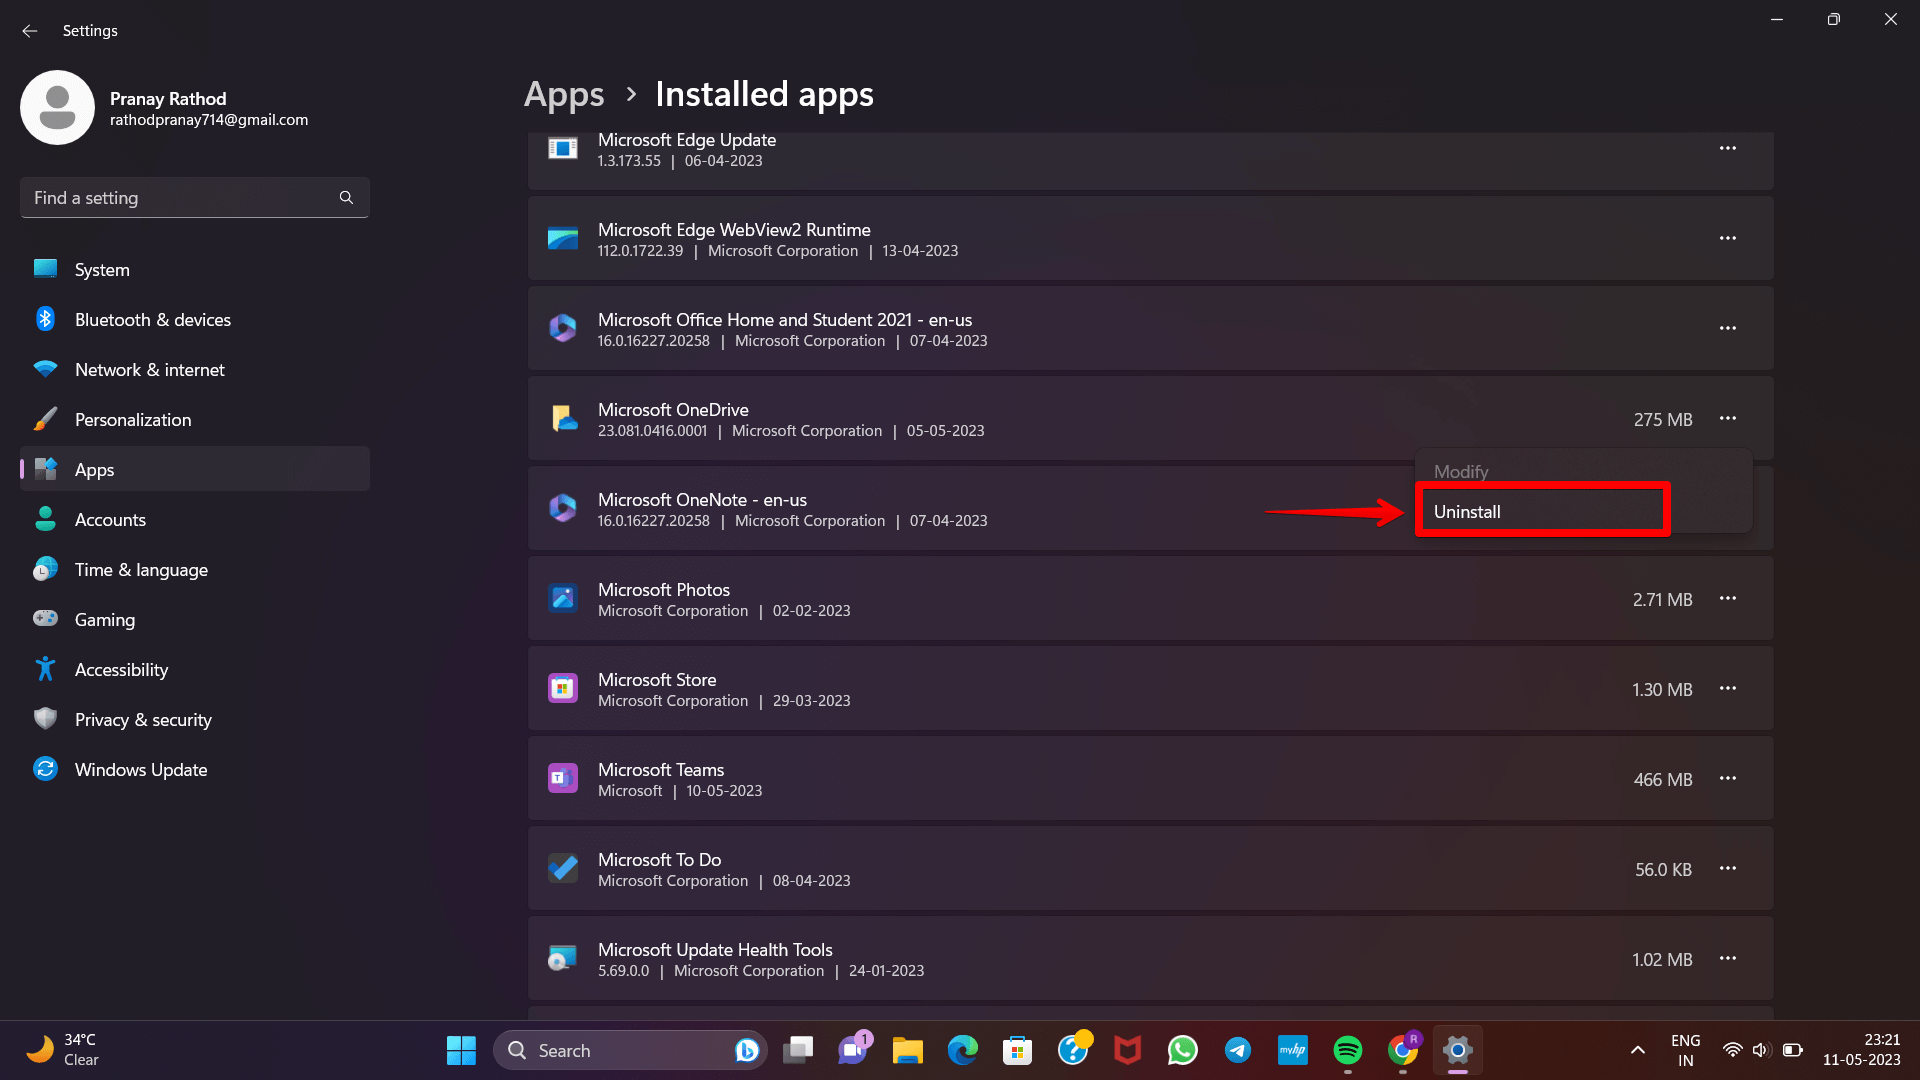Screen dimensions: 1920x1080
Task: Click the 466 MB size of Microsoft Teams
Action: click(1662, 780)
